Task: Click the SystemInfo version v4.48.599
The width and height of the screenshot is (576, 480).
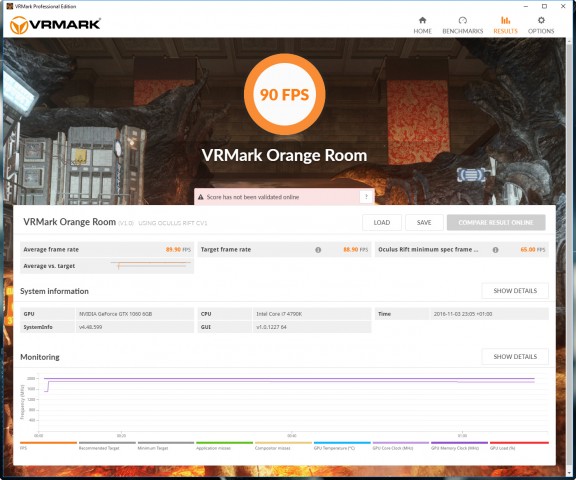Action: 90,327
